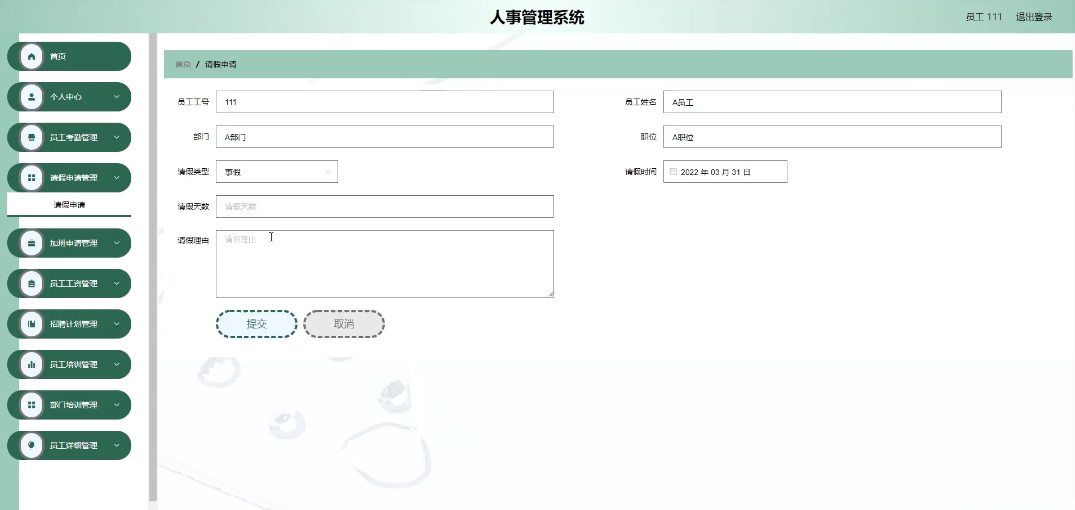Focus the 职位 field containing A职位
The image size is (1075, 510).
(x=832, y=136)
